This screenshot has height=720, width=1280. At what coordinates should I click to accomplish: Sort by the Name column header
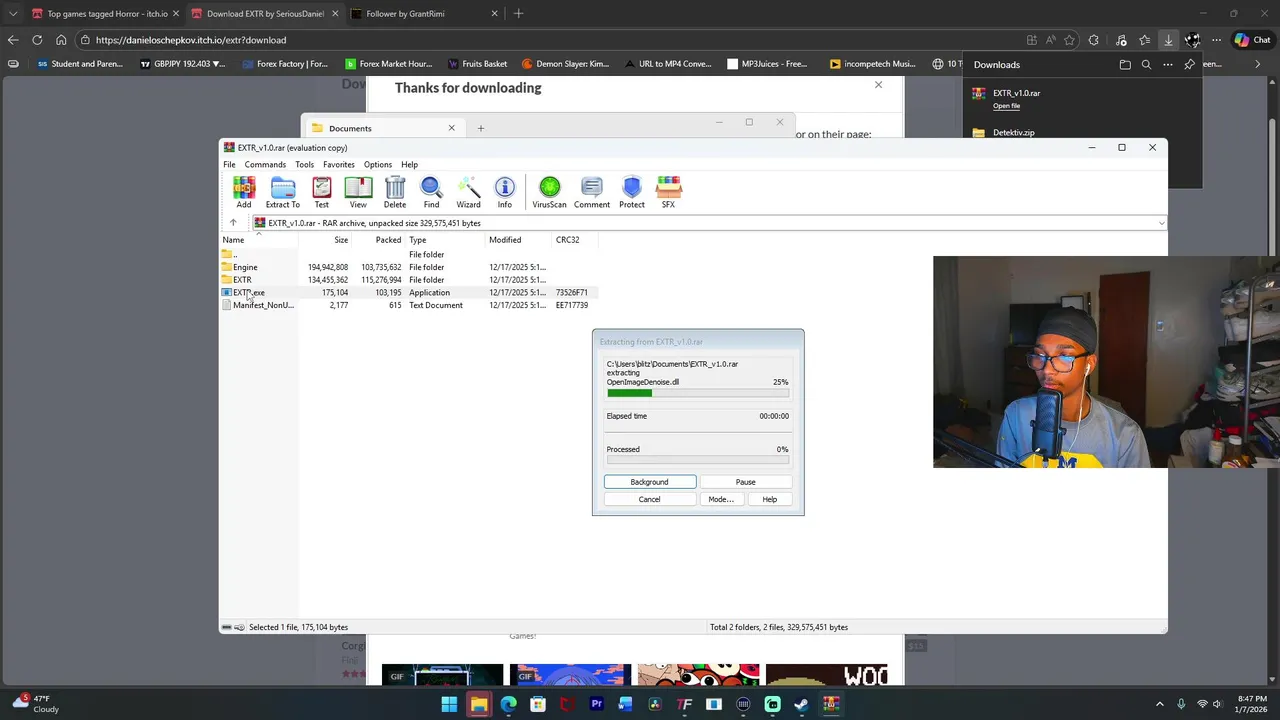[259, 240]
